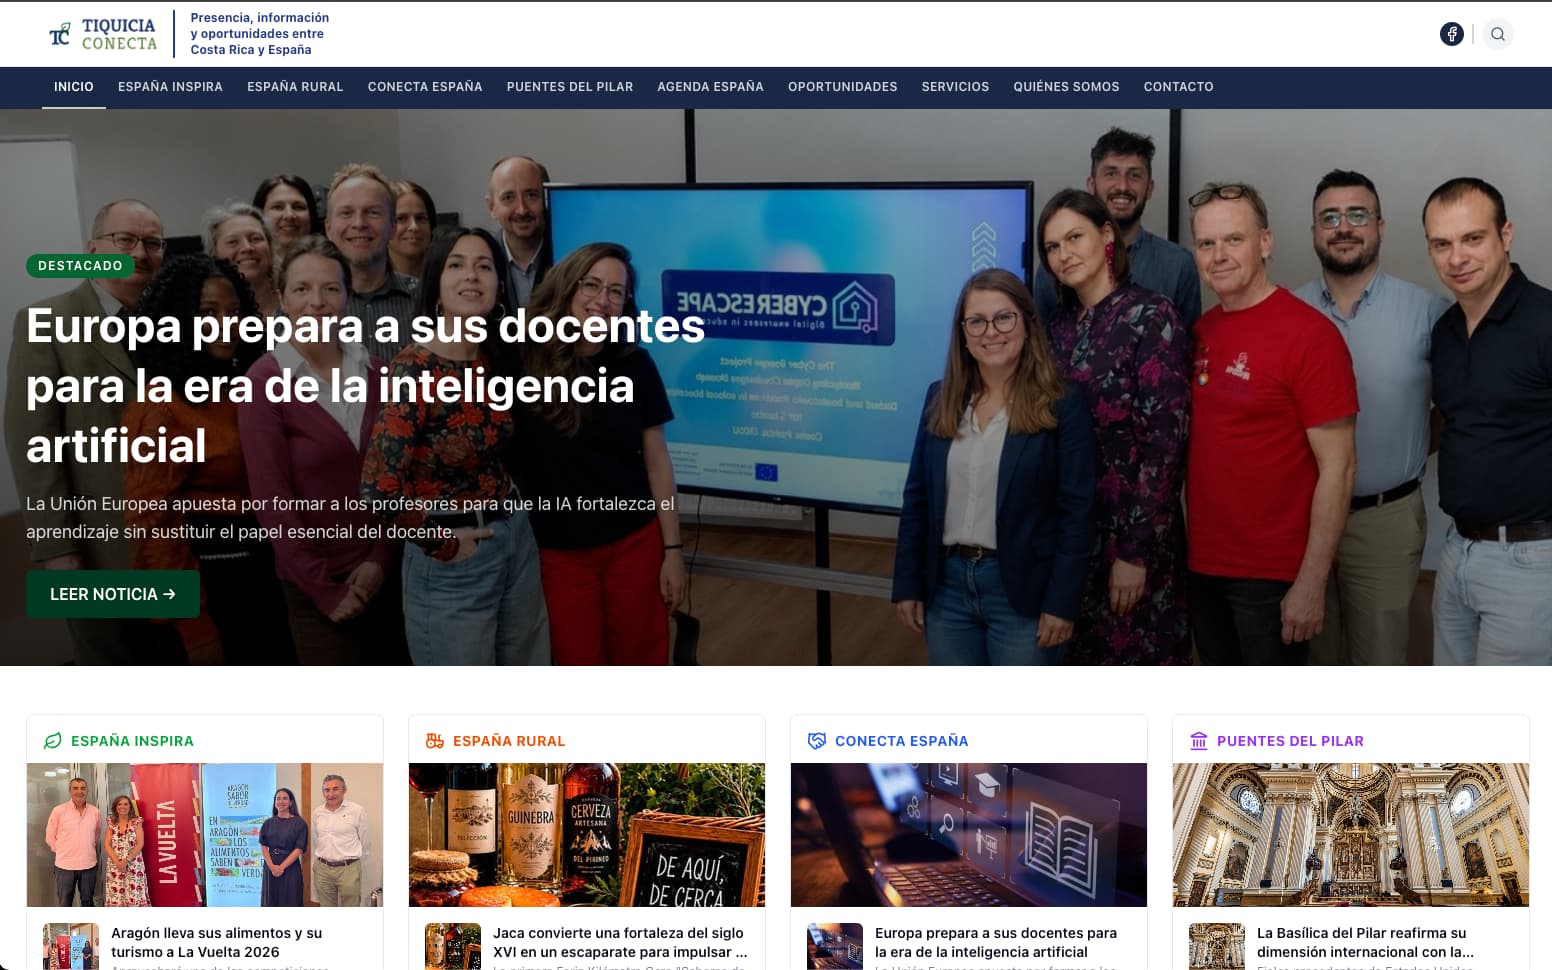Click the handshake icon beside Conecta España
The image size is (1552, 970).
[817, 741]
